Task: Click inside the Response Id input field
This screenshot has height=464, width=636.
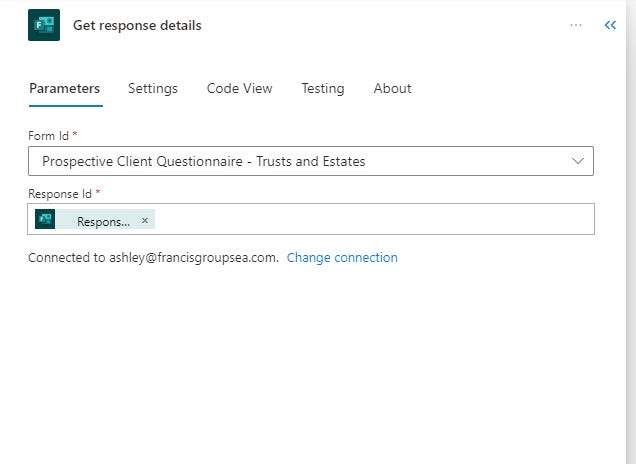Action: [x=311, y=219]
